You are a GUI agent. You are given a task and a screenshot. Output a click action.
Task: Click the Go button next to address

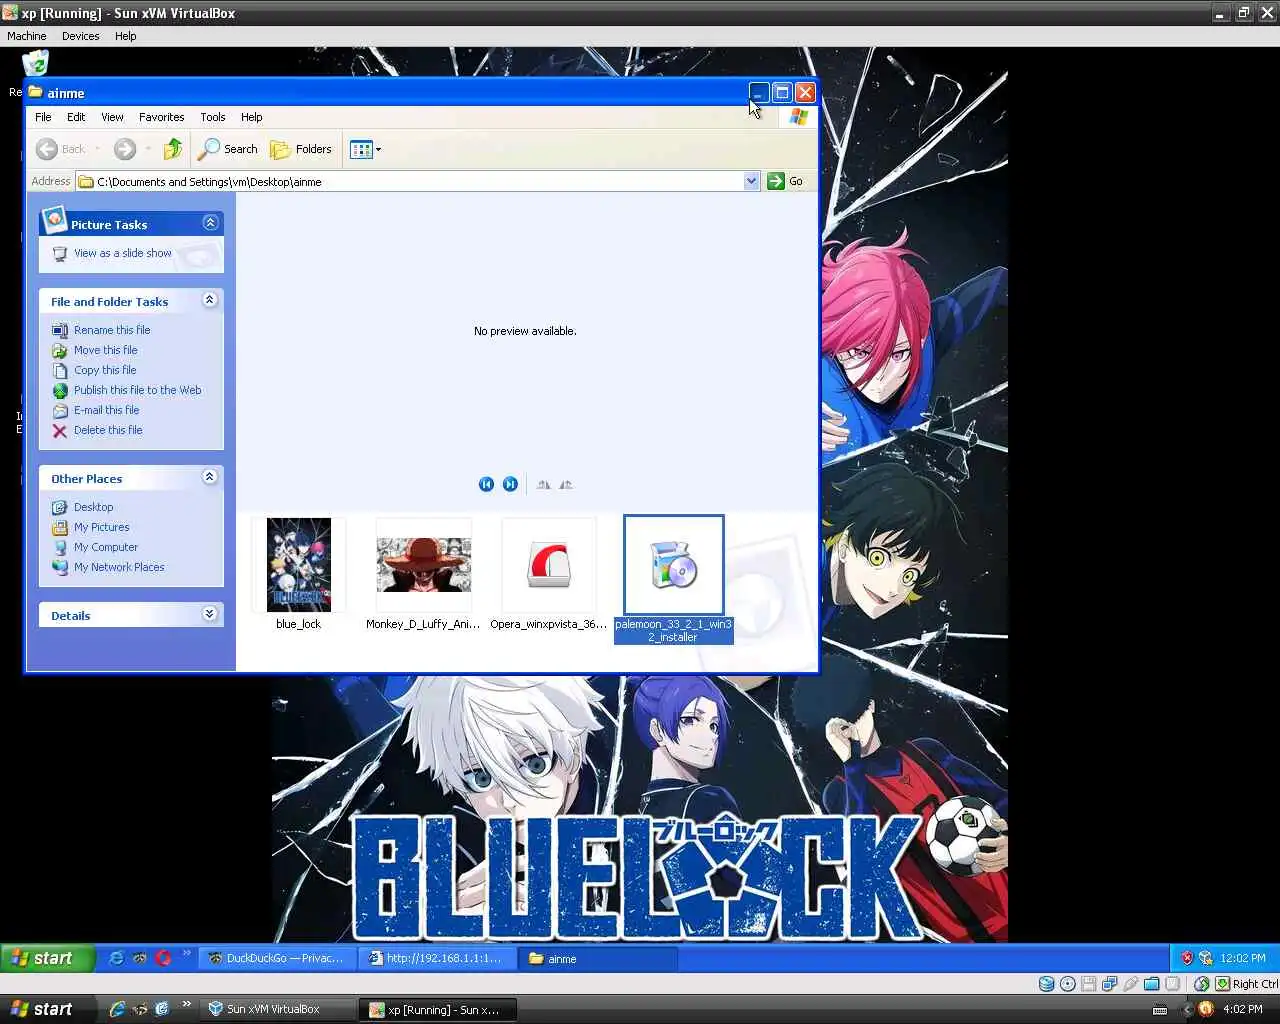pos(786,181)
